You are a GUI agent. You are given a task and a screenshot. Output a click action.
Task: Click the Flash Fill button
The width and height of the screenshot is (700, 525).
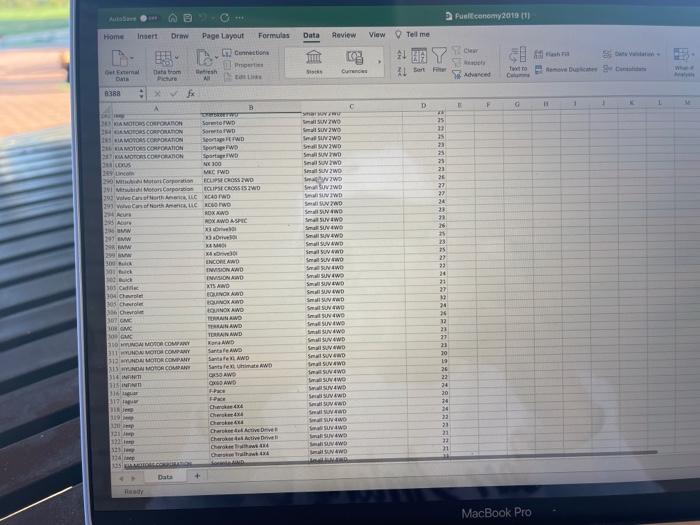click(x=552, y=54)
